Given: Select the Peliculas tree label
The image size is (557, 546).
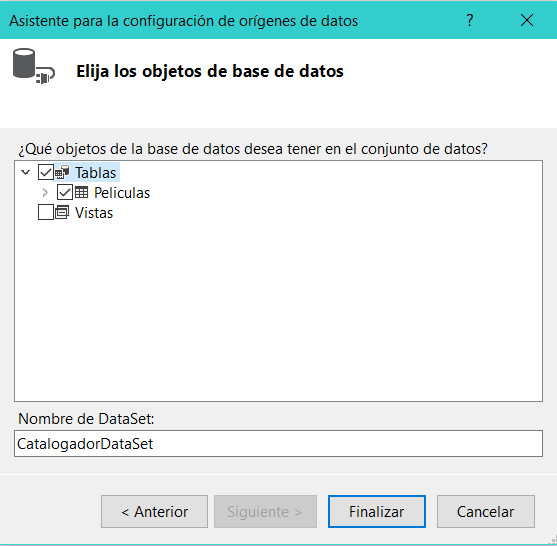Looking at the screenshot, I should click(x=122, y=193).
